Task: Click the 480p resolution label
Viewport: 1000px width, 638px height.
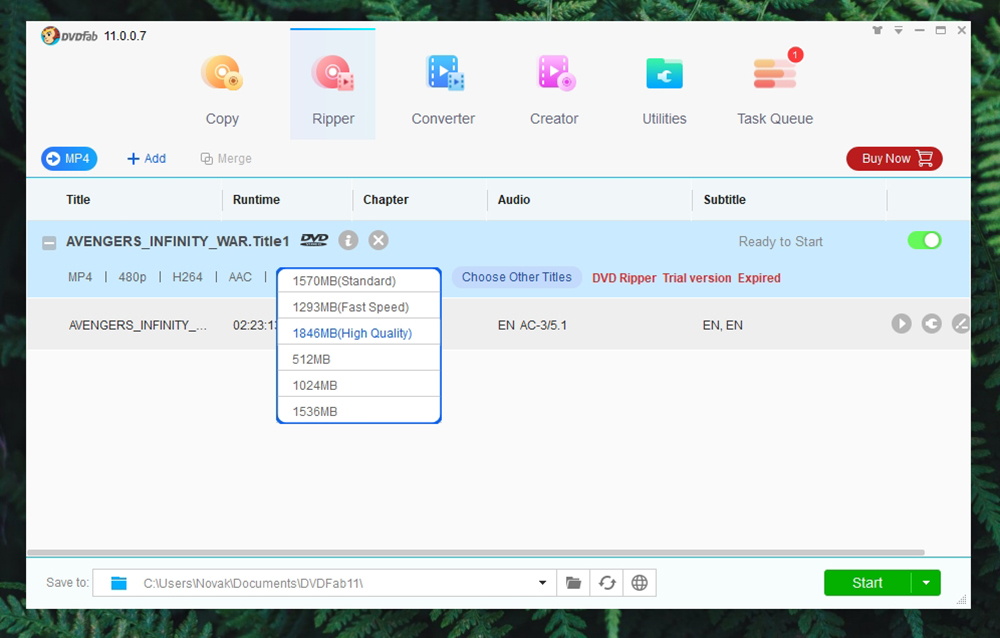Action: coord(132,277)
